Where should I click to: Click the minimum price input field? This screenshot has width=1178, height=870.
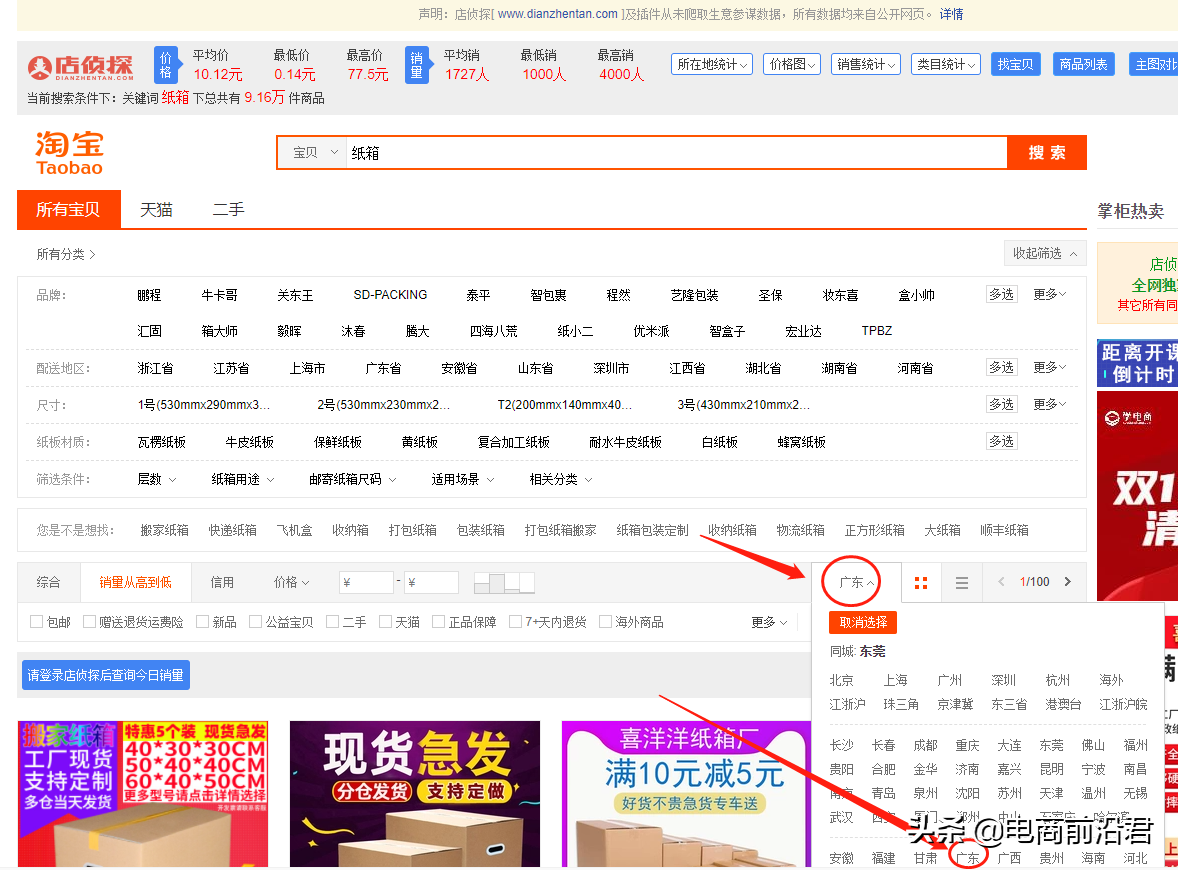(x=366, y=582)
